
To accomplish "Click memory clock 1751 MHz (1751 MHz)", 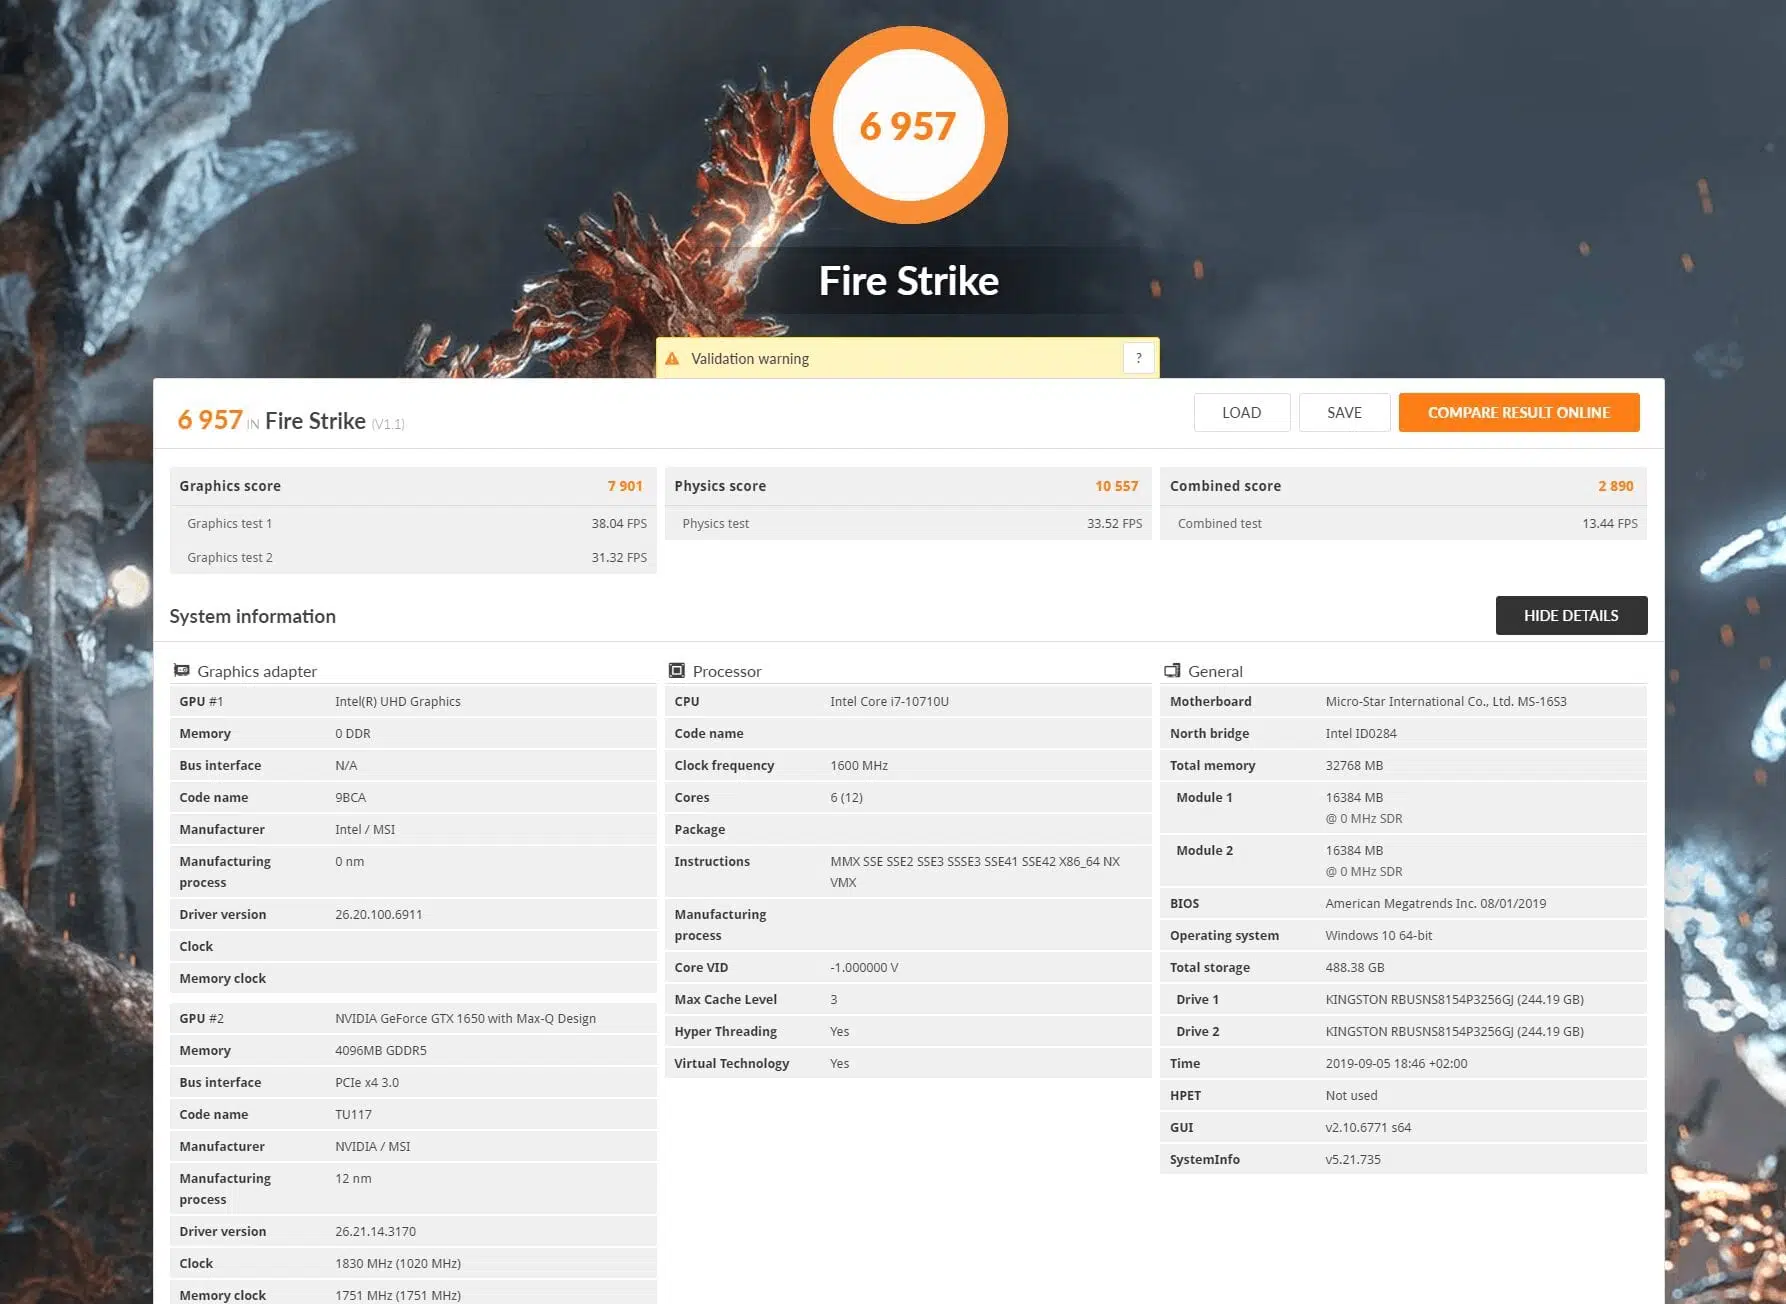I will coord(398,1295).
